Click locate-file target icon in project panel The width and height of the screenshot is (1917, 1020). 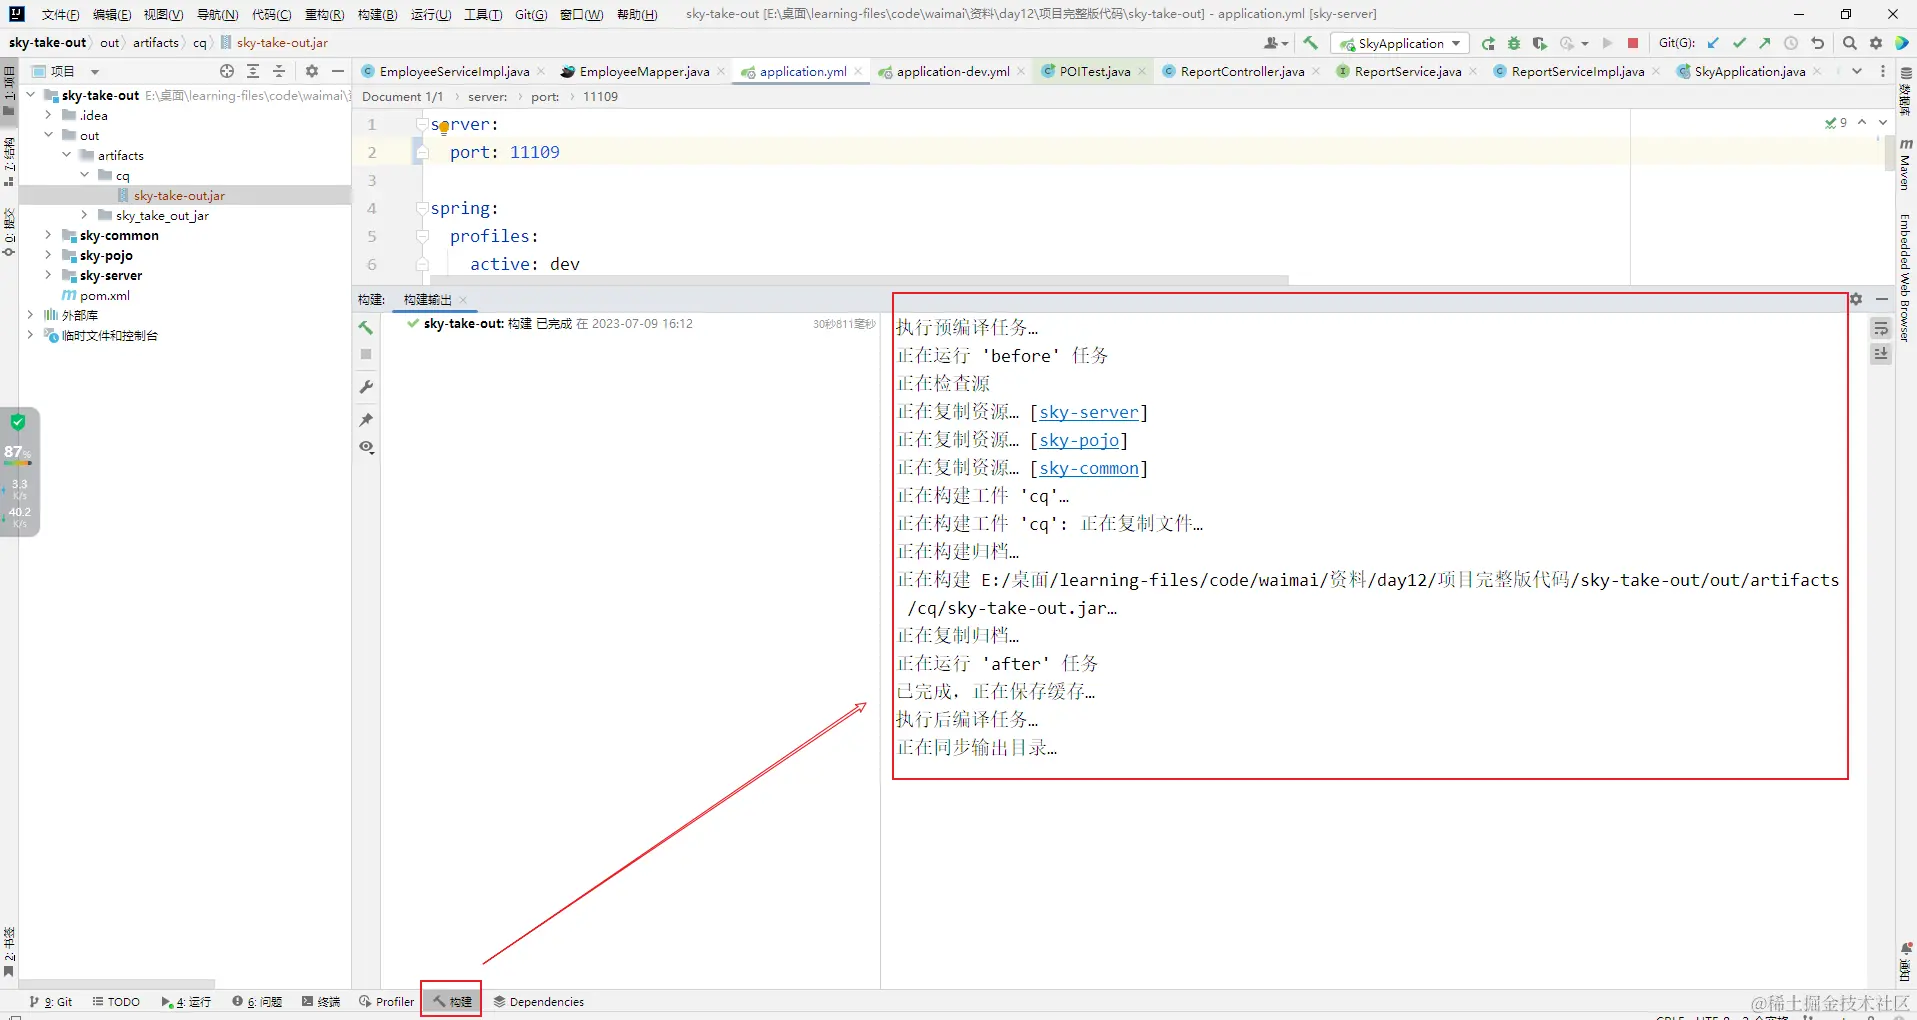click(227, 71)
